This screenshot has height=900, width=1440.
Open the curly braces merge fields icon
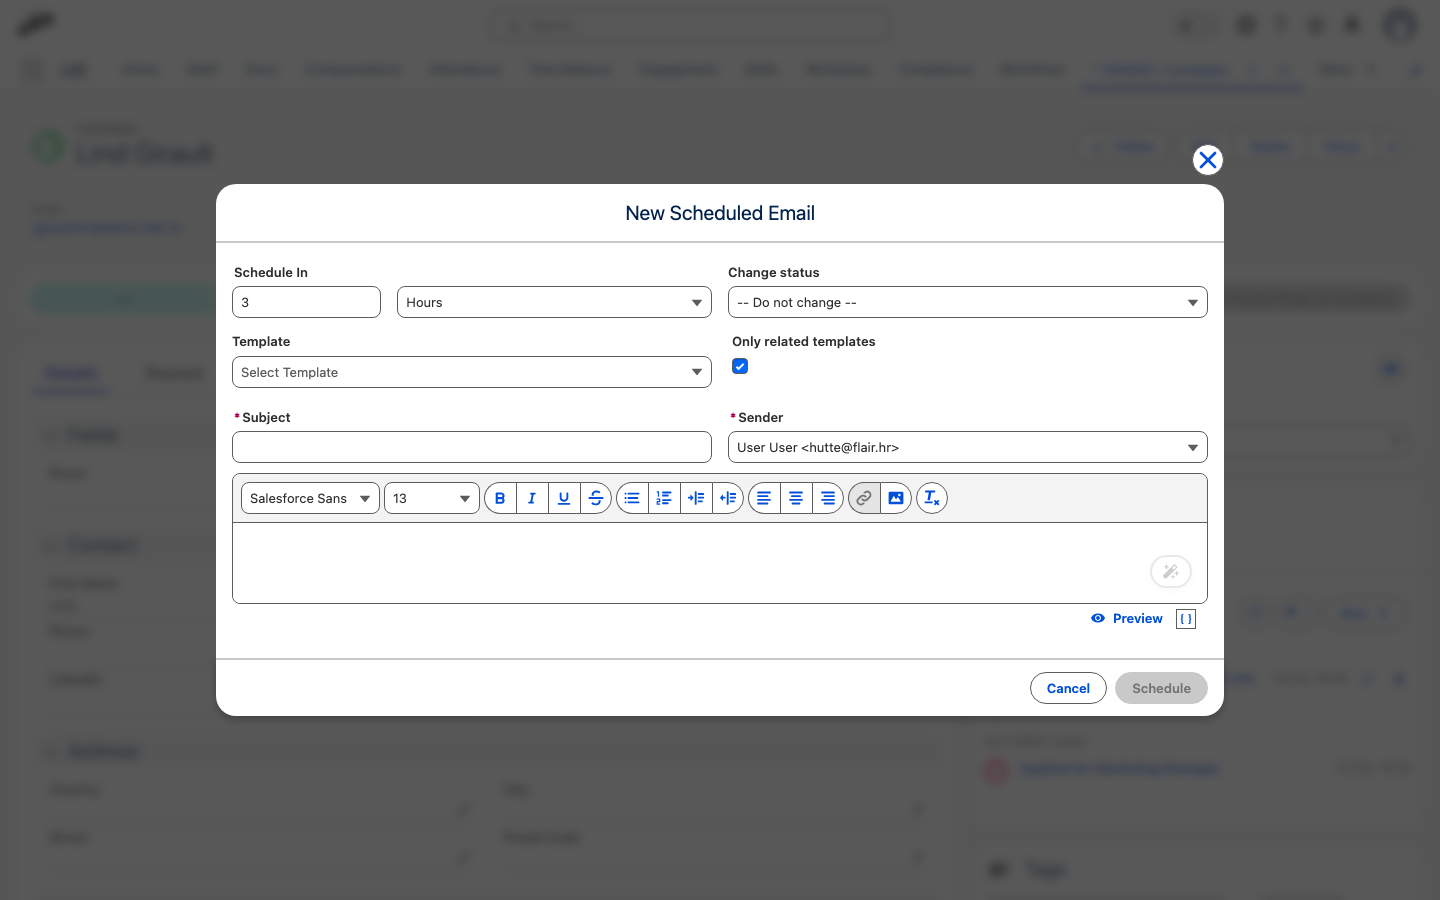pos(1186,619)
